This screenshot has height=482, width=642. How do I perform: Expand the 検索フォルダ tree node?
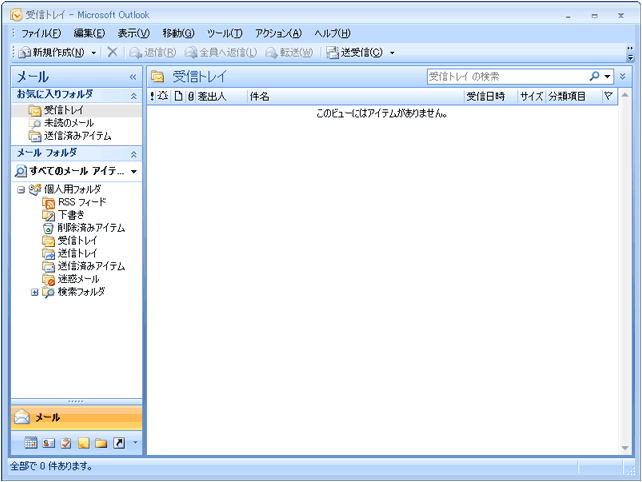[34, 292]
